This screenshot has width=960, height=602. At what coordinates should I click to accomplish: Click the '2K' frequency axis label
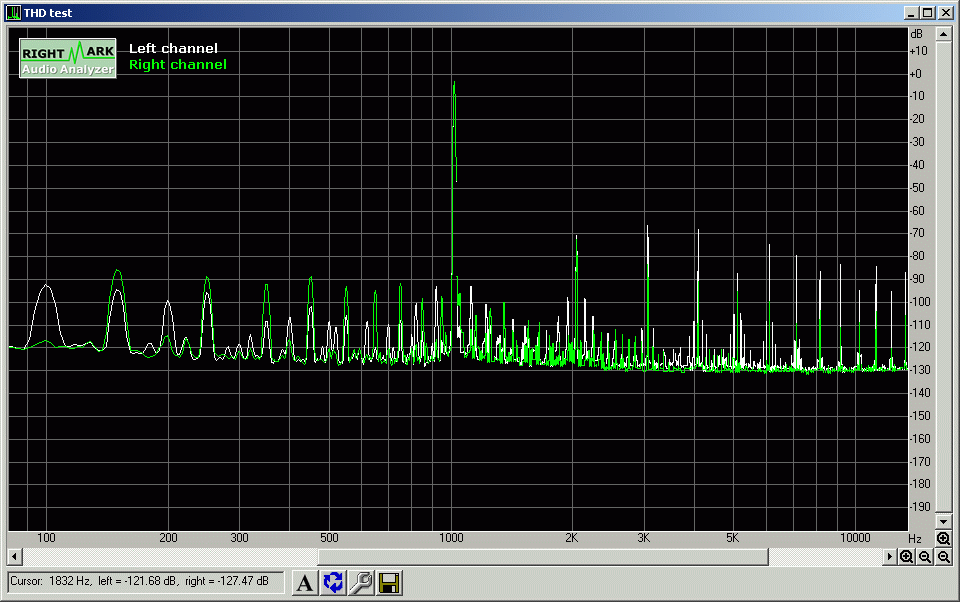(x=571, y=538)
